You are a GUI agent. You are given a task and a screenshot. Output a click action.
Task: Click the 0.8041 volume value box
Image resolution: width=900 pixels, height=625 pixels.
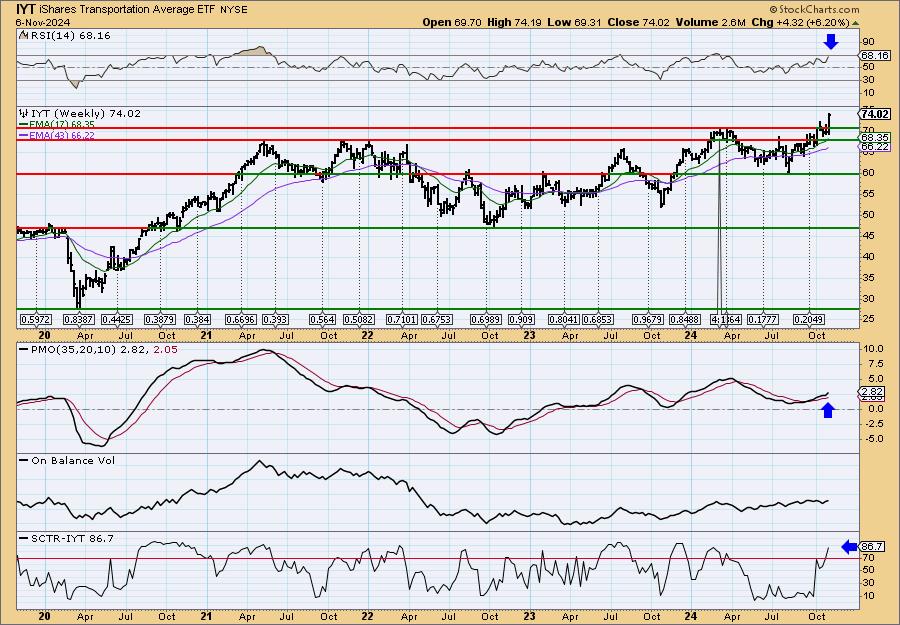[x=565, y=319]
